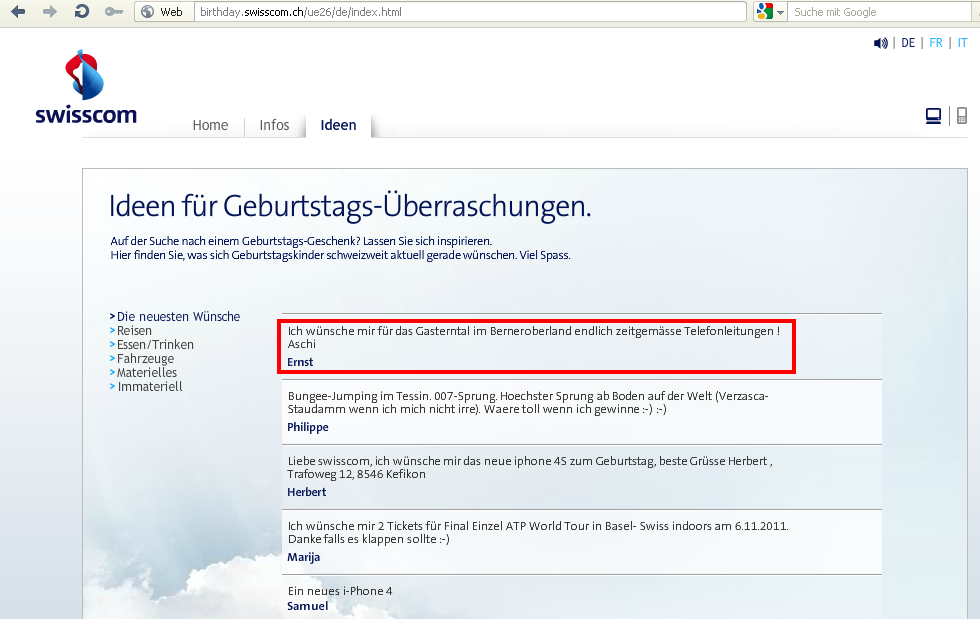Click the browser forward arrow

pyautogui.click(x=49, y=11)
